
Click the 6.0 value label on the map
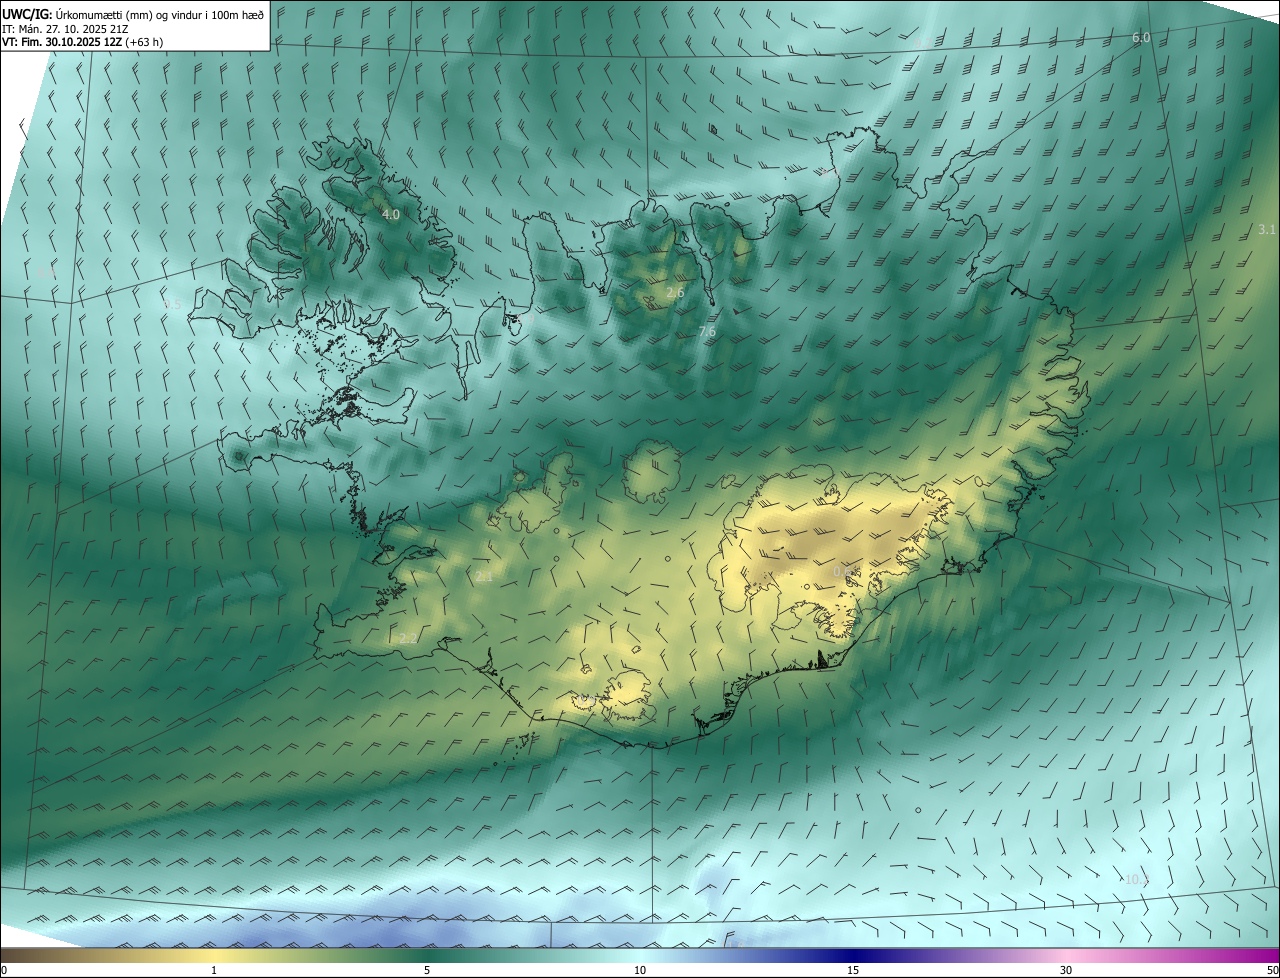click(x=1141, y=37)
